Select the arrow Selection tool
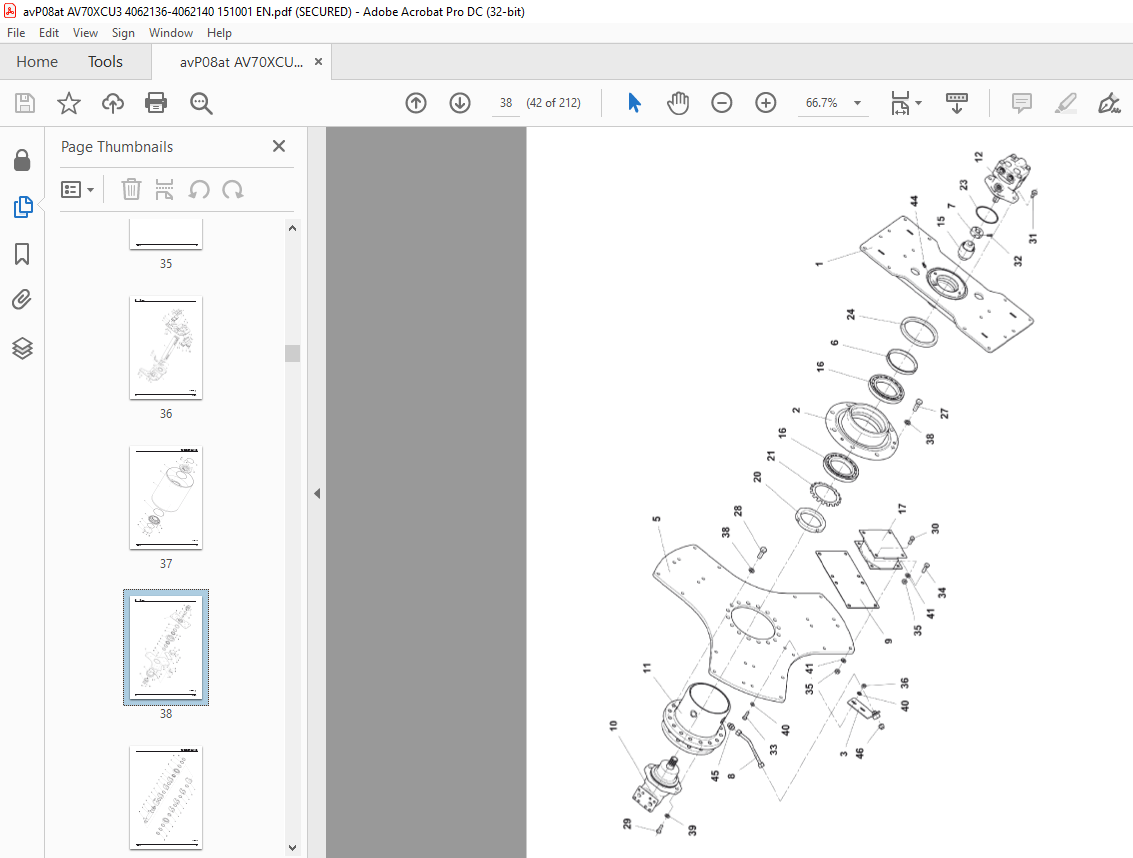Screen dimensions: 1133x858 (634, 103)
